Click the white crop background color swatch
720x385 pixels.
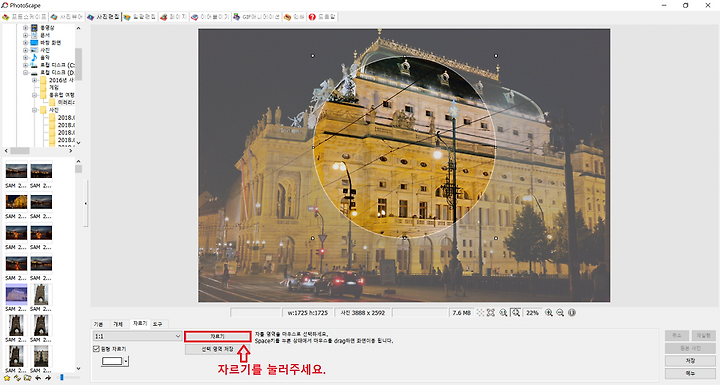coord(112,362)
